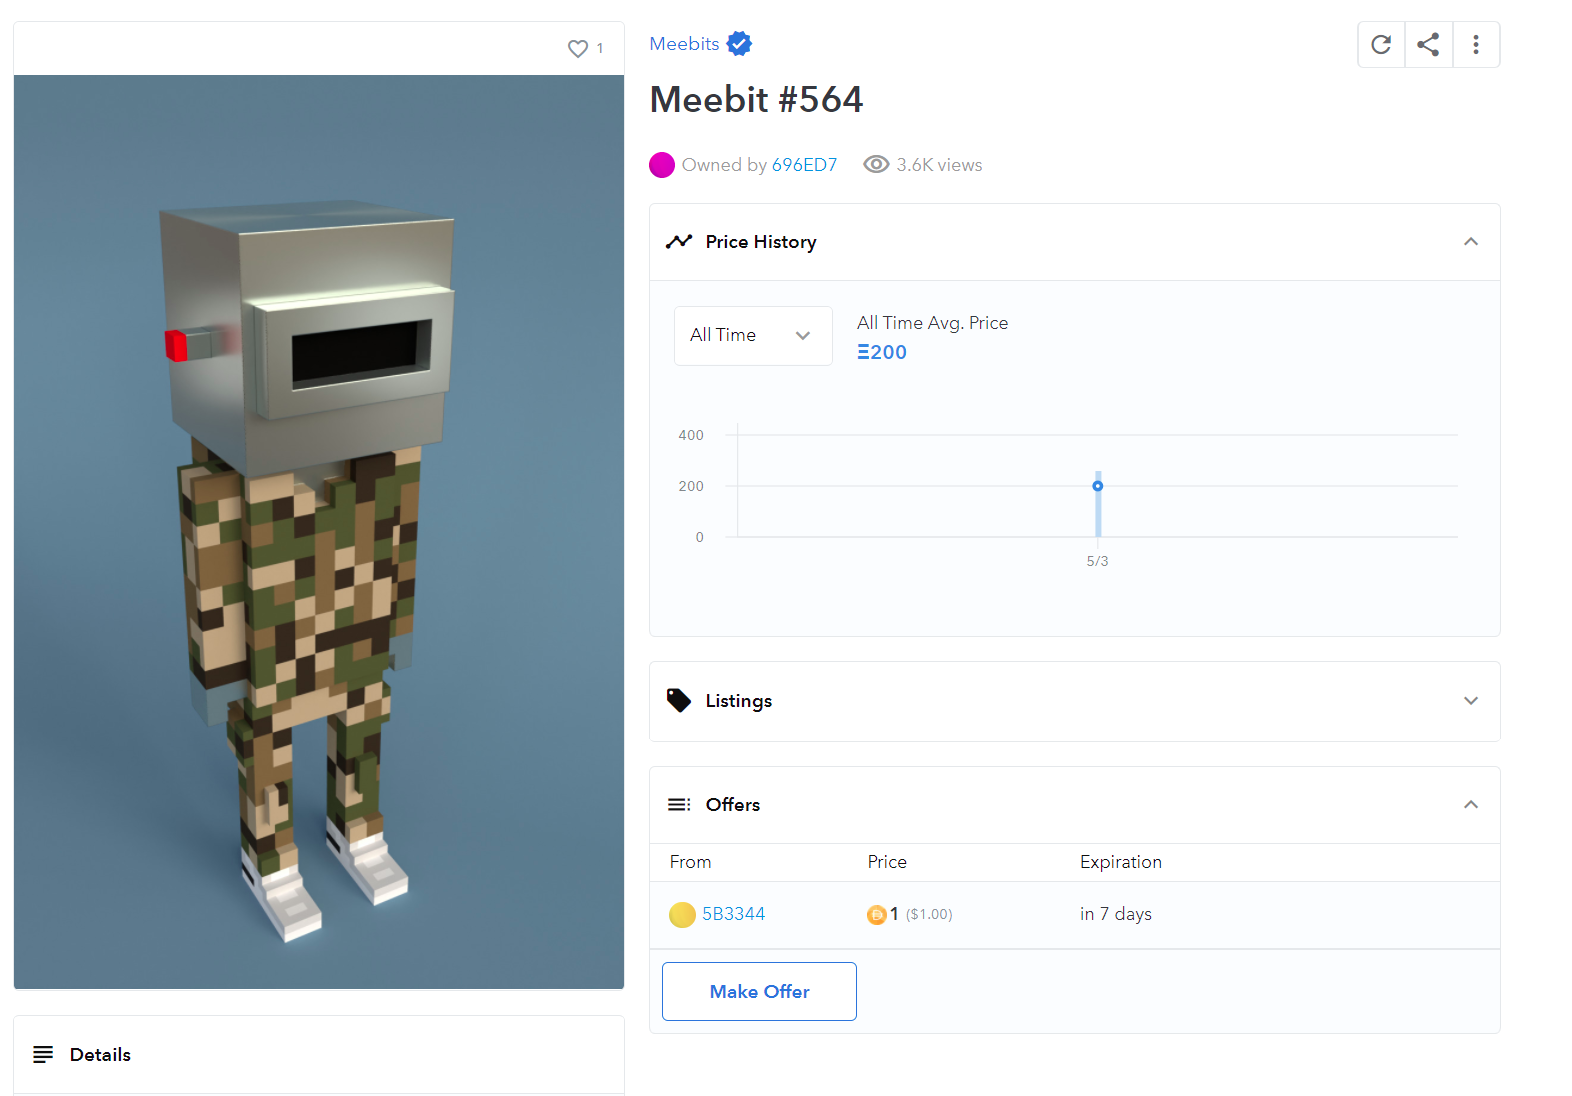Click the 5/3 price data point
Image resolution: width=1572 pixels, height=1096 pixels.
[1098, 486]
